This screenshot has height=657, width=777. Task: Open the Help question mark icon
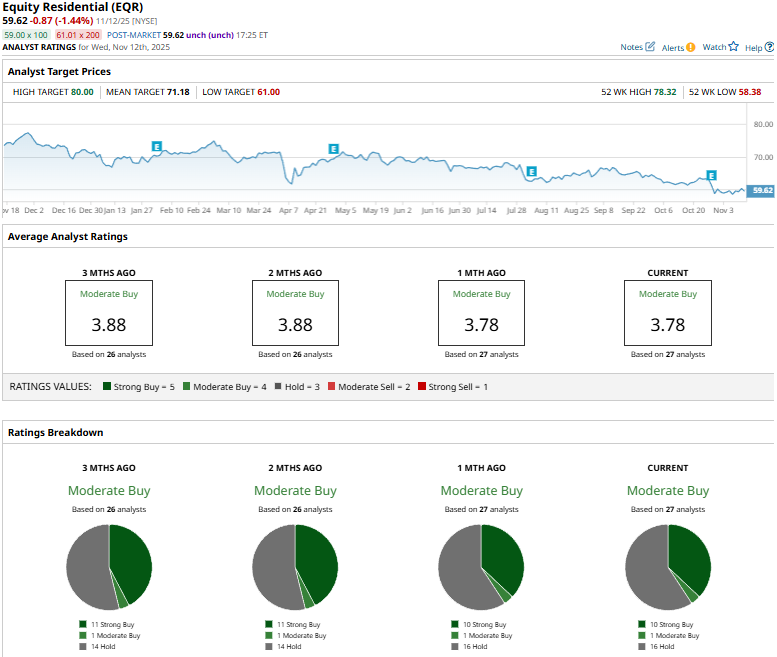pos(768,47)
